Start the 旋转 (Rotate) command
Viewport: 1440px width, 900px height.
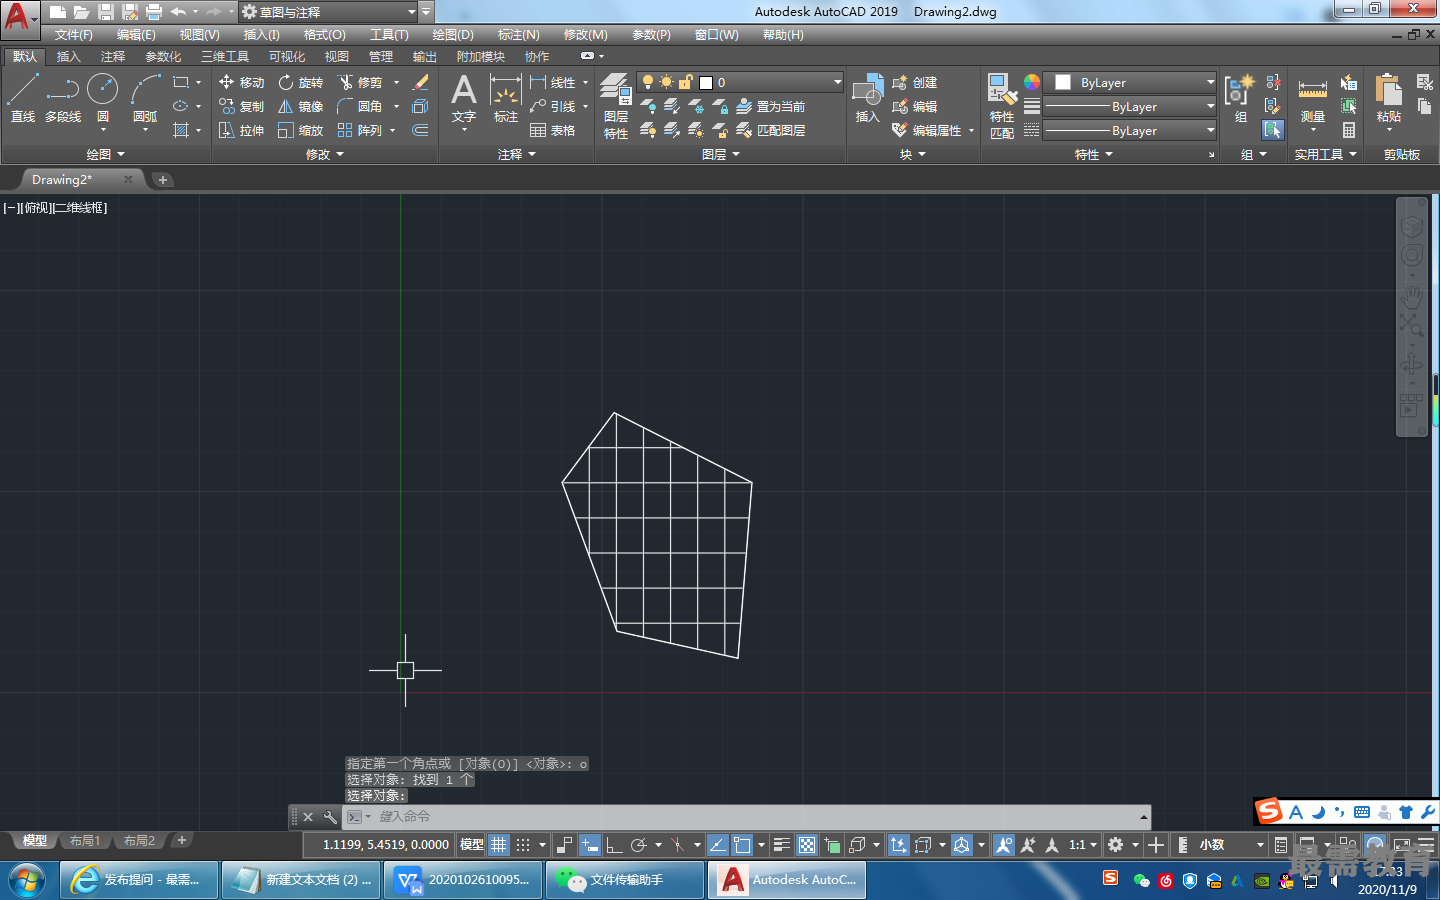(301, 82)
